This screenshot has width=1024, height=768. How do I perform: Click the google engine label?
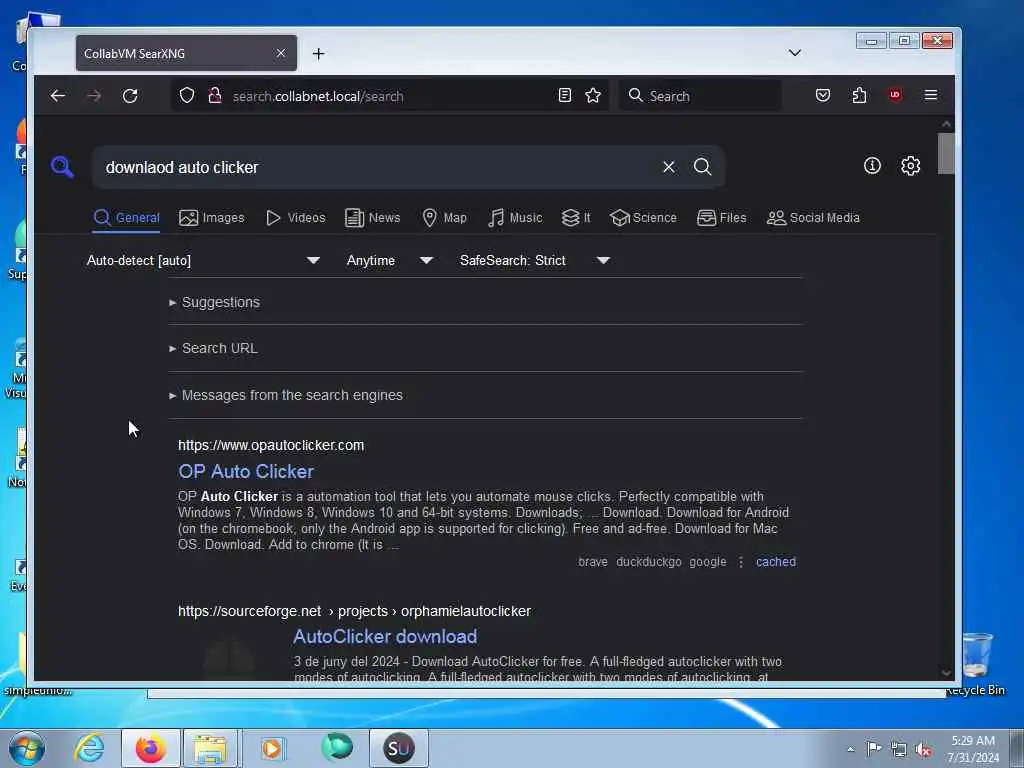[707, 562]
